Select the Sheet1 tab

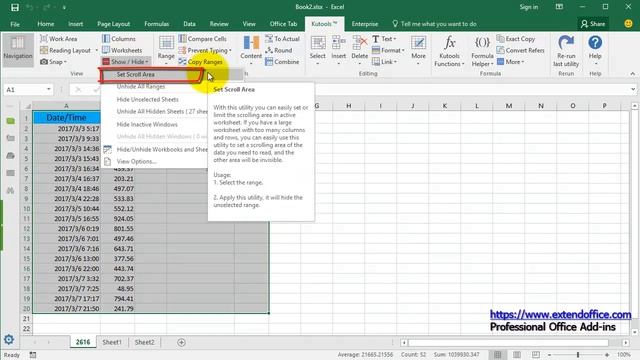pyautogui.click(x=112, y=342)
